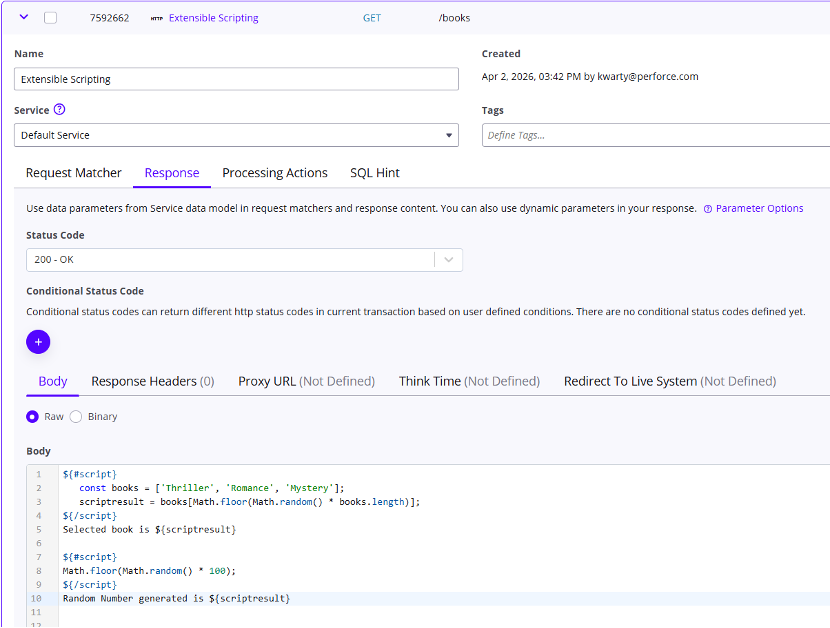Select the Response Headers sub-tab
The width and height of the screenshot is (830, 628).
point(153,381)
